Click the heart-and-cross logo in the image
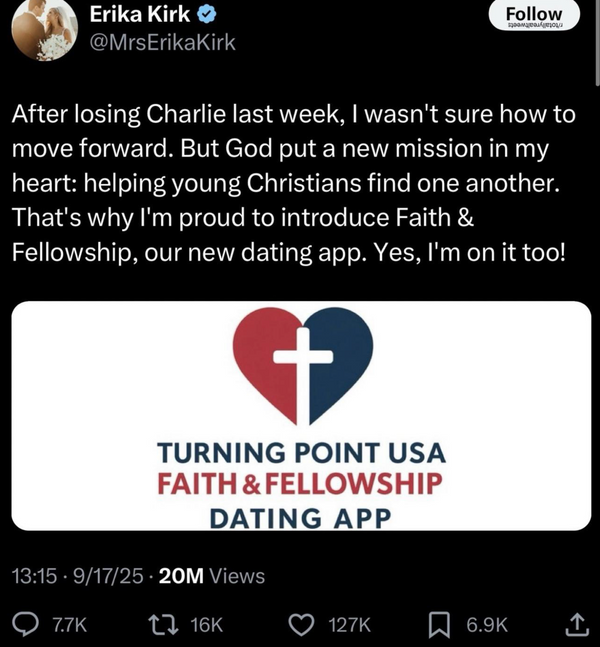 coord(302,363)
